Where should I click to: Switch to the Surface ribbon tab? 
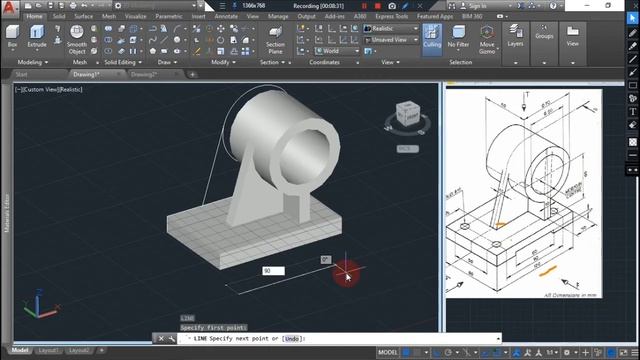click(83, 16)
